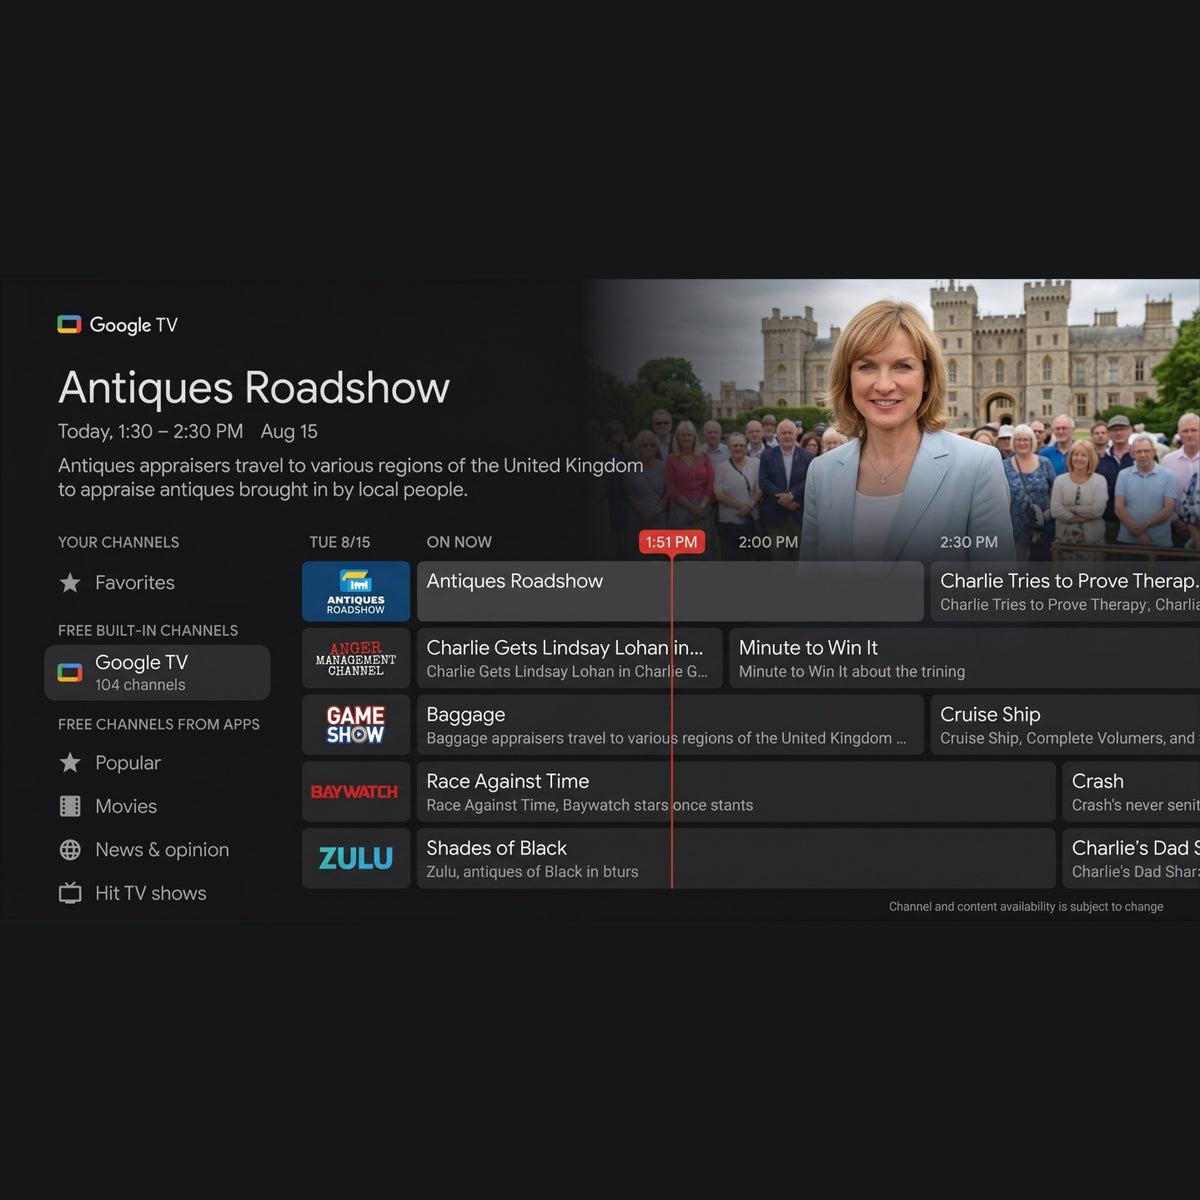The height and width of the screenshot is (1200, 1200).
Task: Click Today, 1:30 – 2:30 PM text
Action: [150, 431]
